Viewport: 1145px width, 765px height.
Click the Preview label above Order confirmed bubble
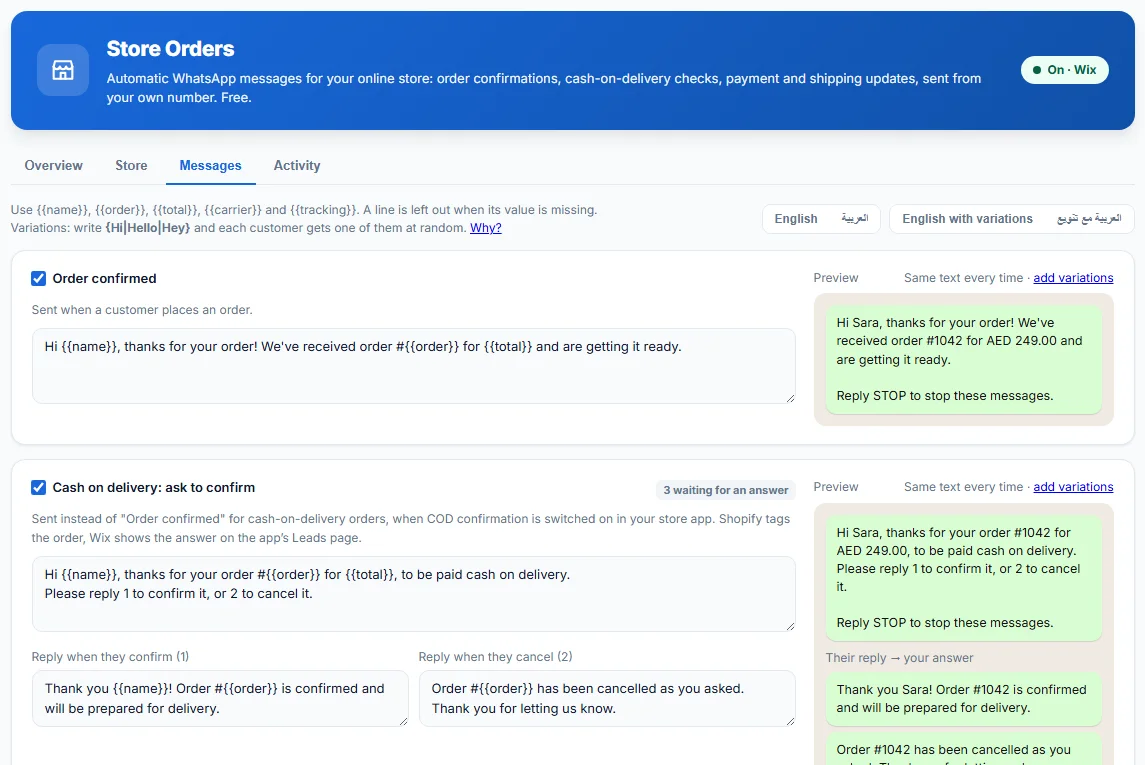836,277
